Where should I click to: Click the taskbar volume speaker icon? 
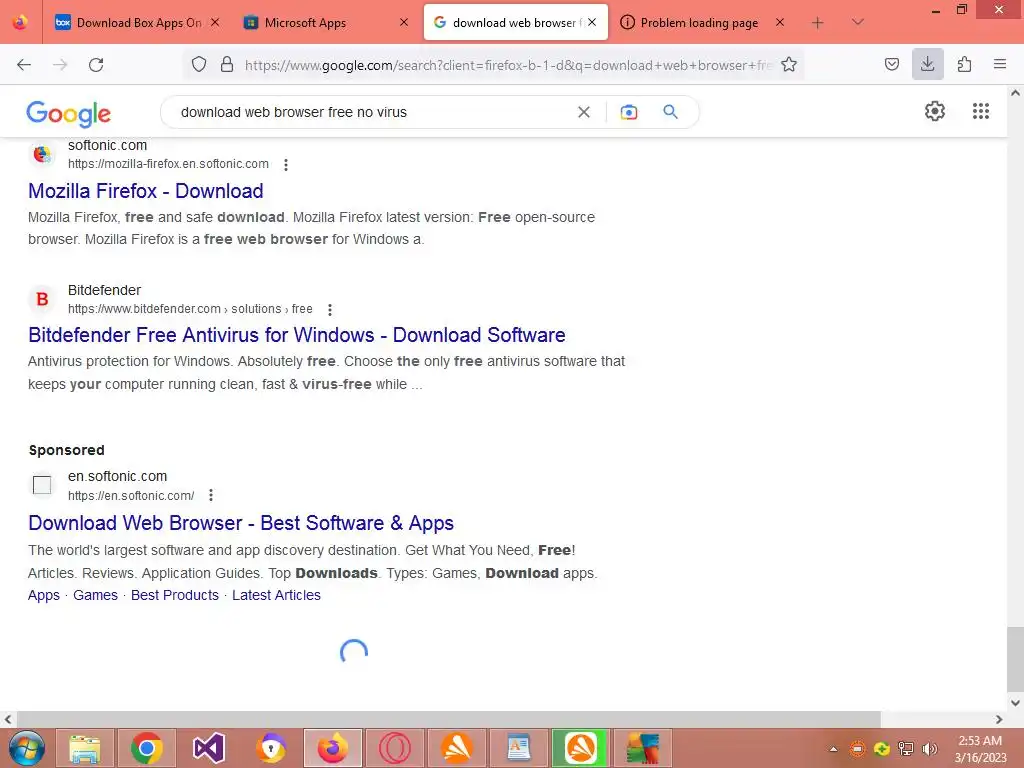pos(929,749)
